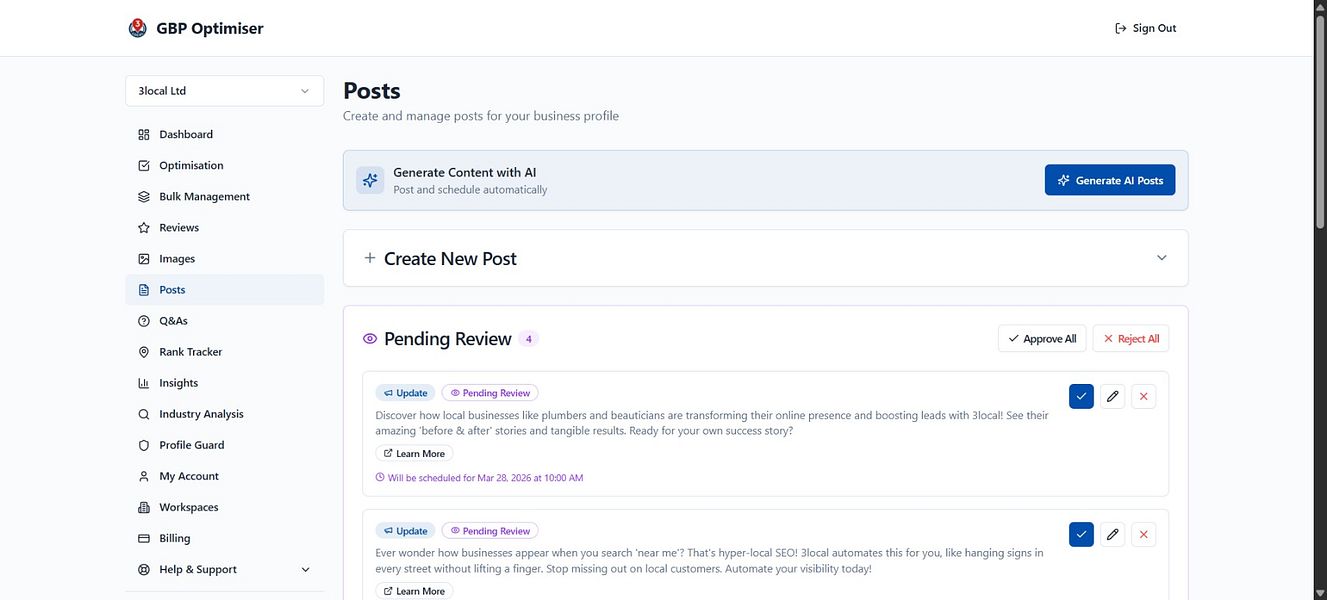Image resolution: width=1327 pixels, height=600 pixels.
Task: Click the Images picture icon in sidebar
Action: pos(144,258)
